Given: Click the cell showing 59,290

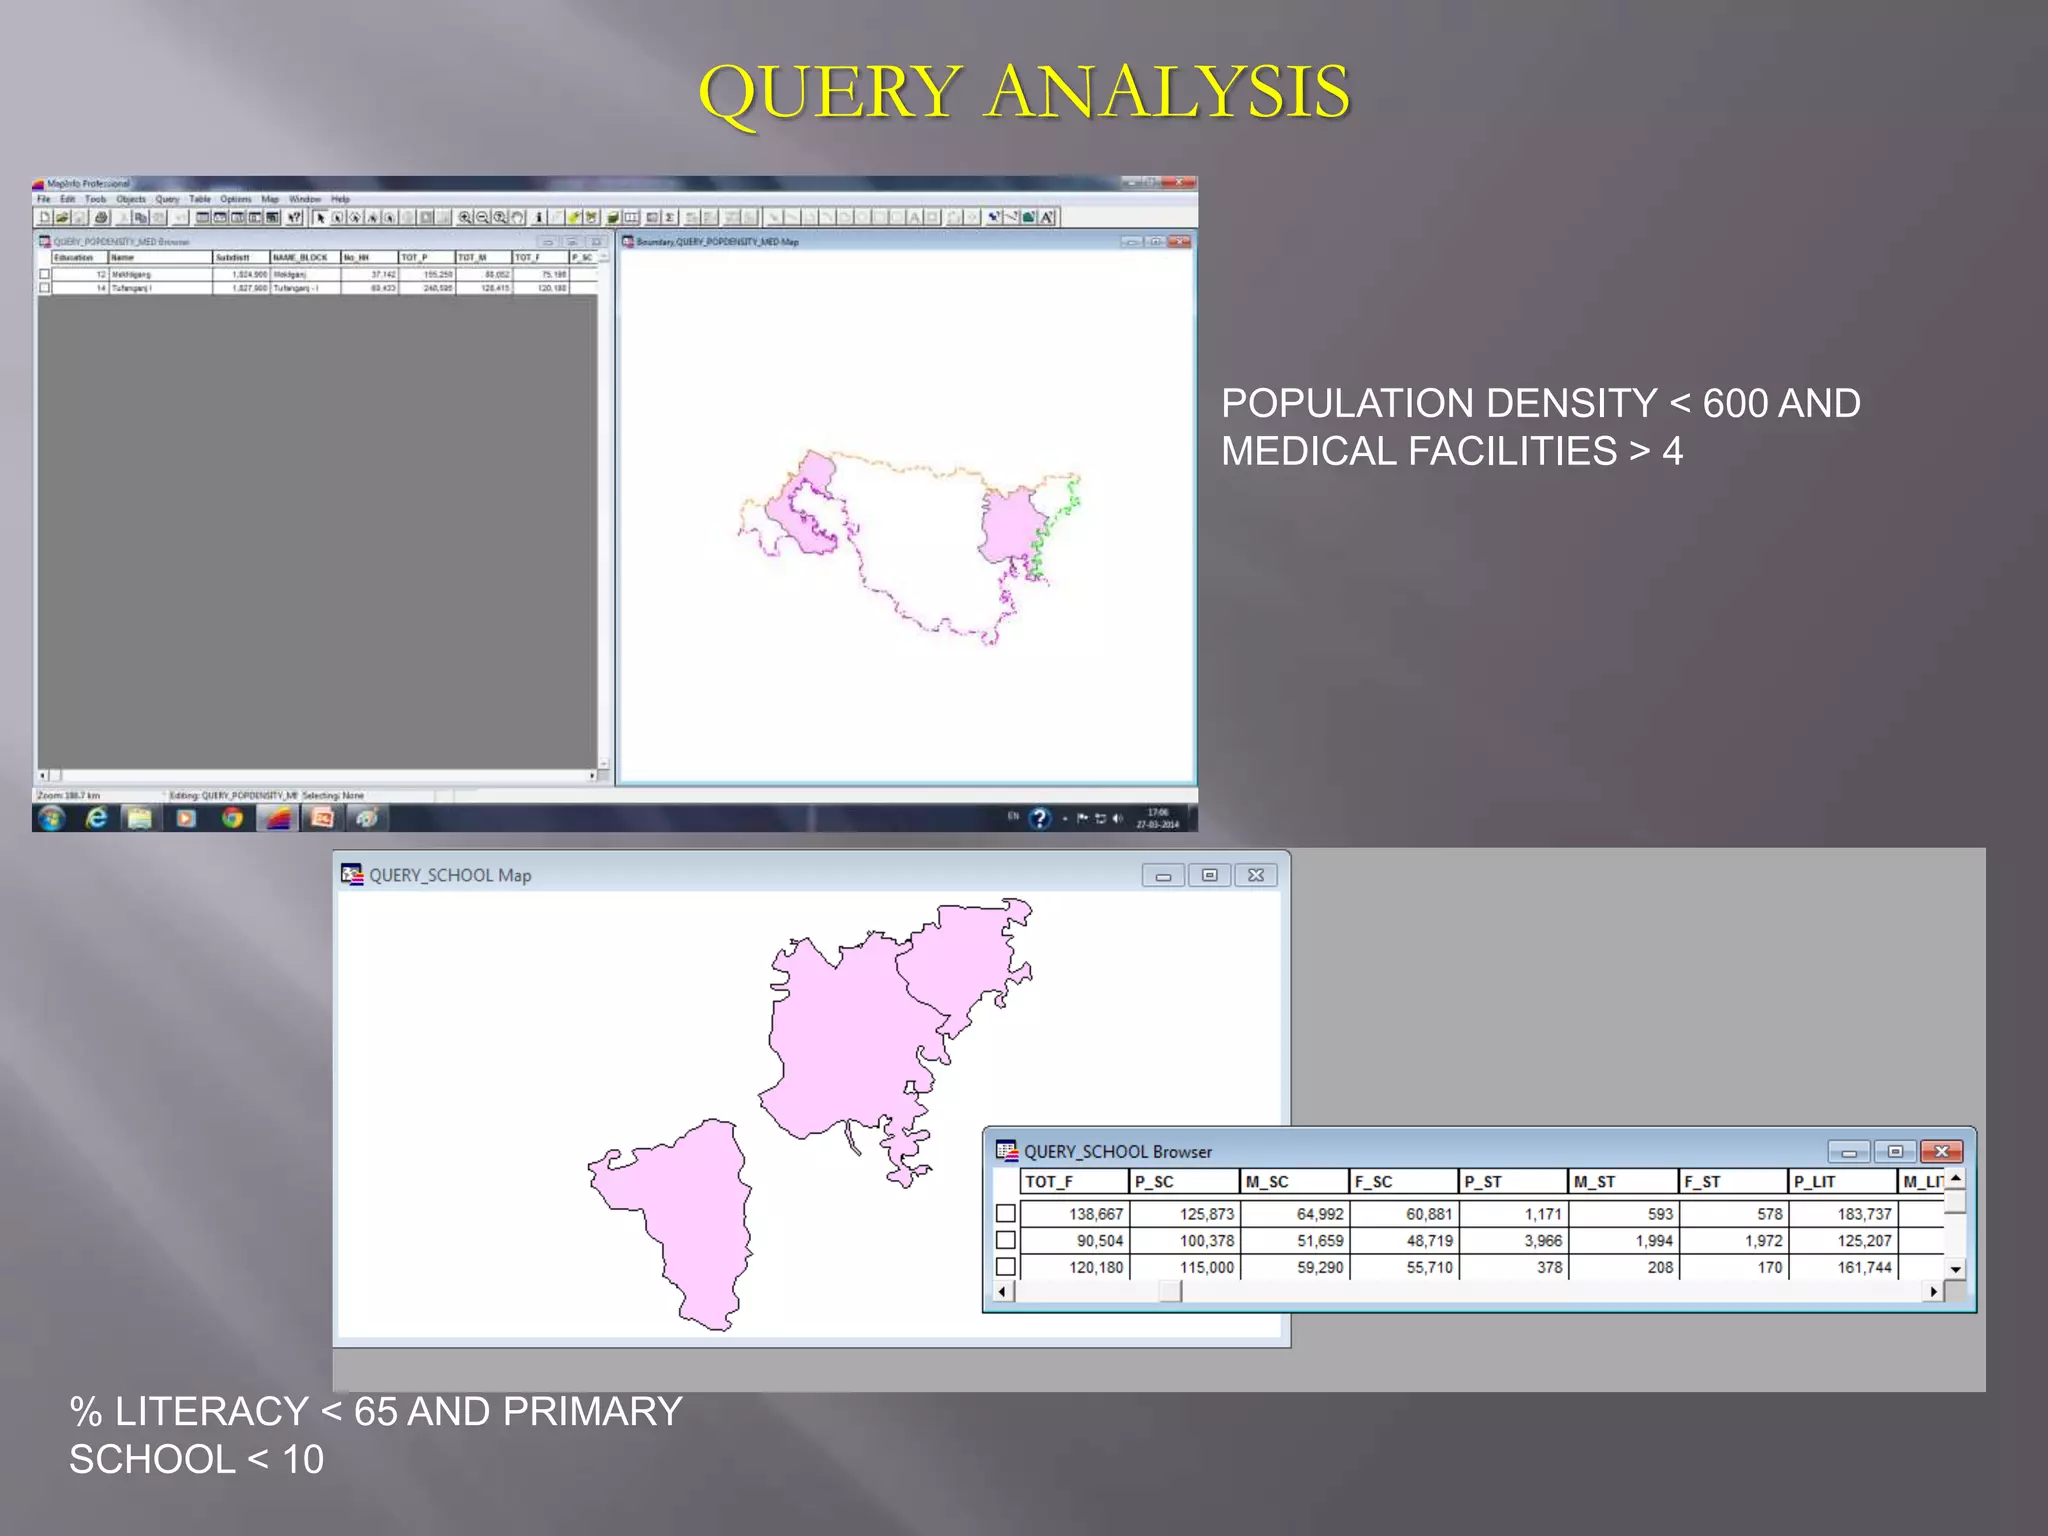Looking at the screenshot, I should tap(1293, 1267).
